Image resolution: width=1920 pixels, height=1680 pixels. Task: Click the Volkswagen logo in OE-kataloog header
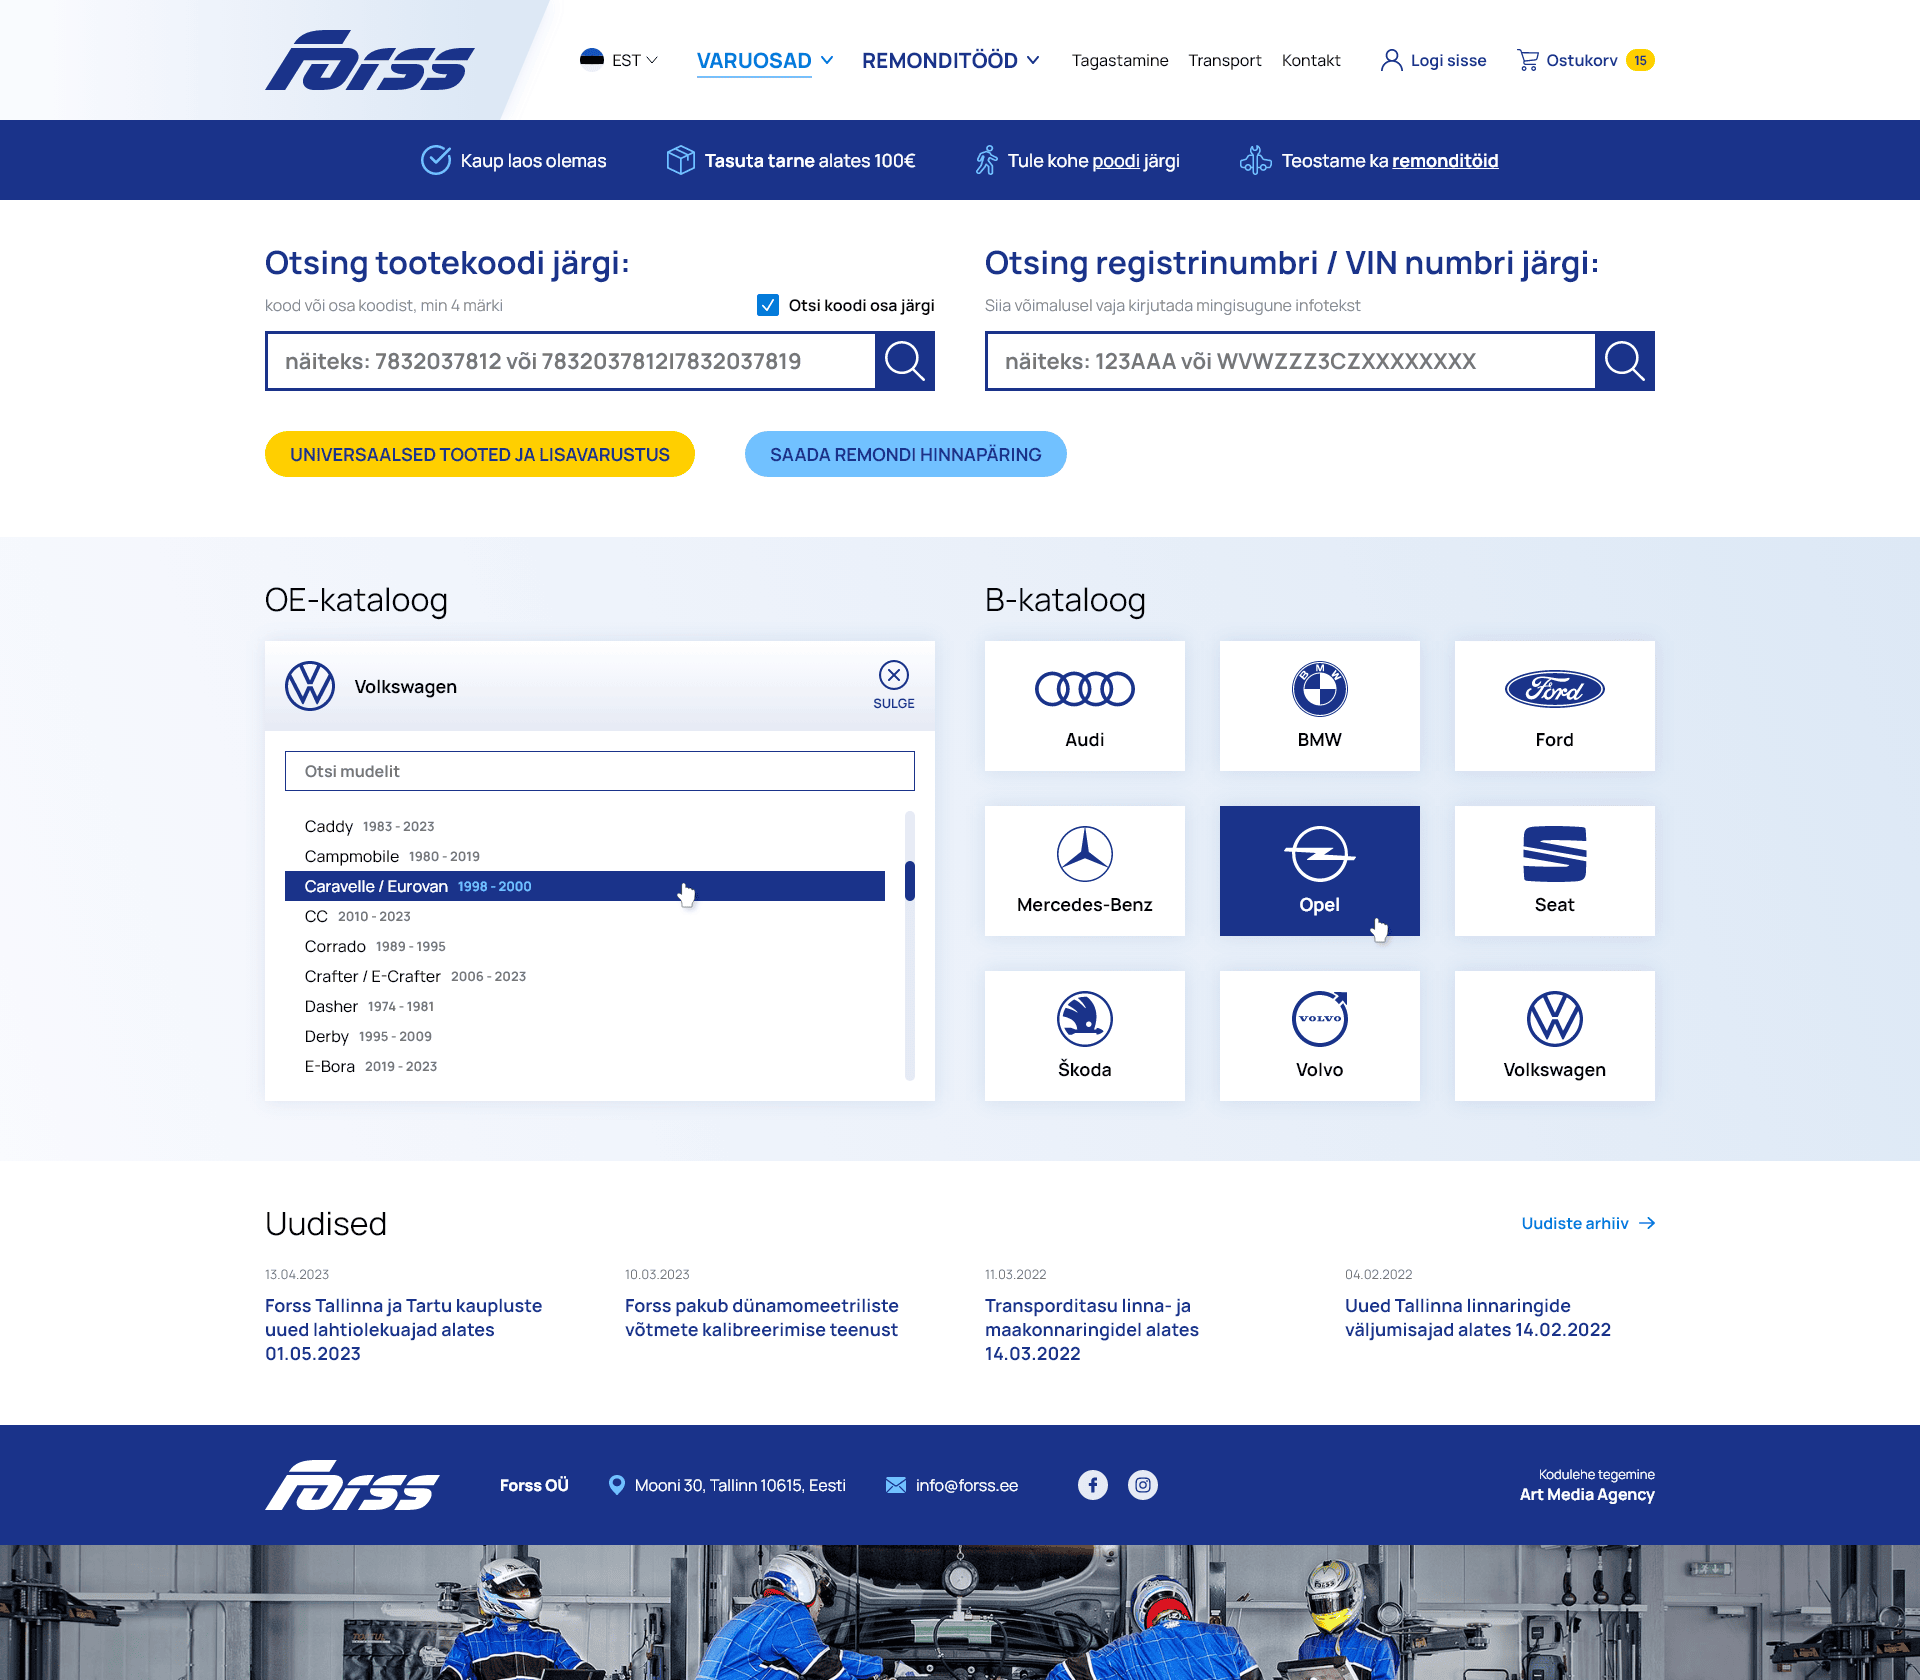tap(310, 686)
